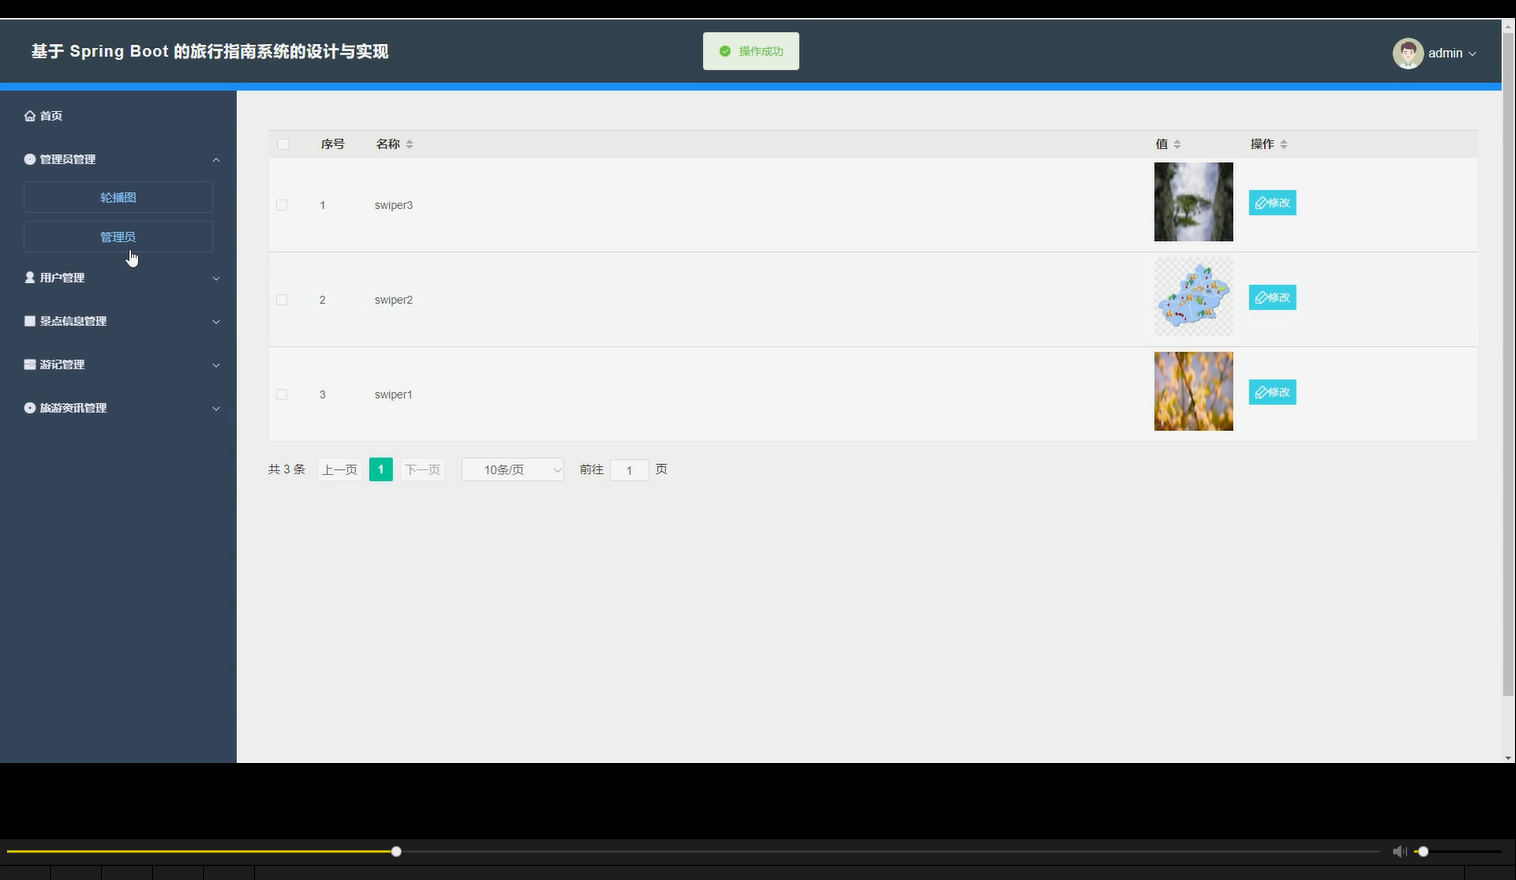Screen dimensions: 1516x880
Task: Click the 用户管理 user icon
Action: coord(30,277)
